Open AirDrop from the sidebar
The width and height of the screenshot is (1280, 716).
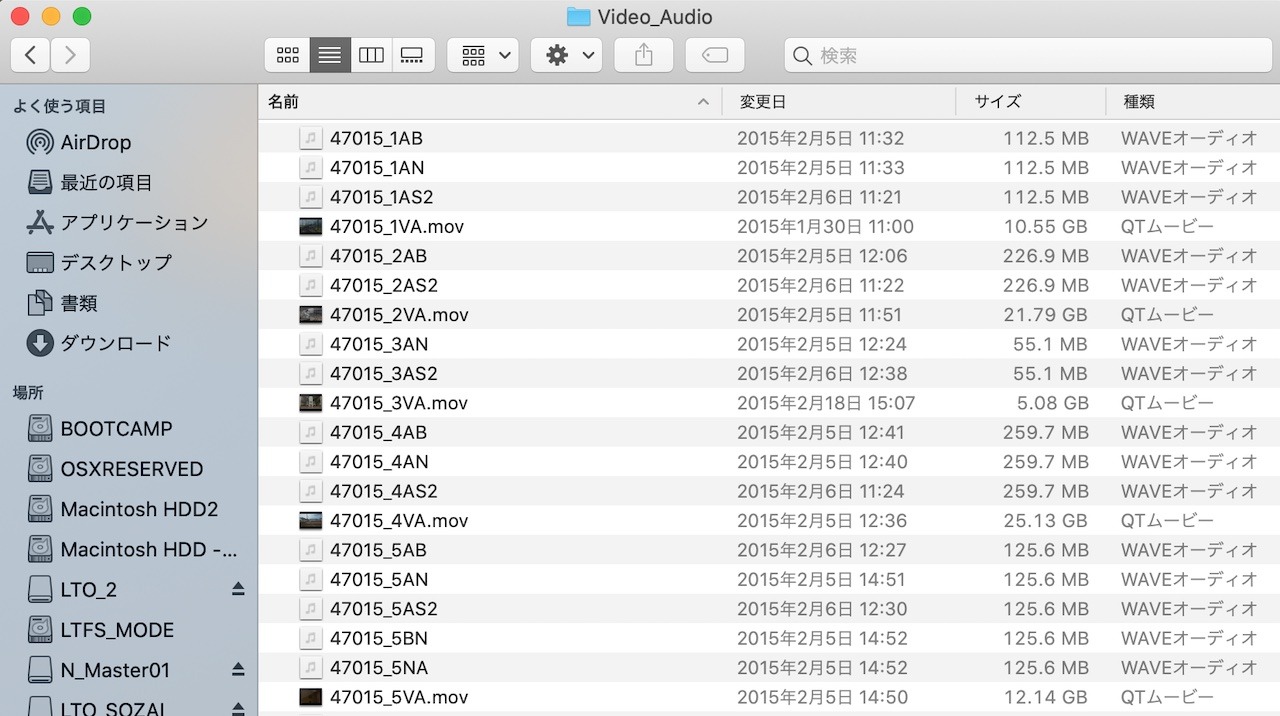95,143
